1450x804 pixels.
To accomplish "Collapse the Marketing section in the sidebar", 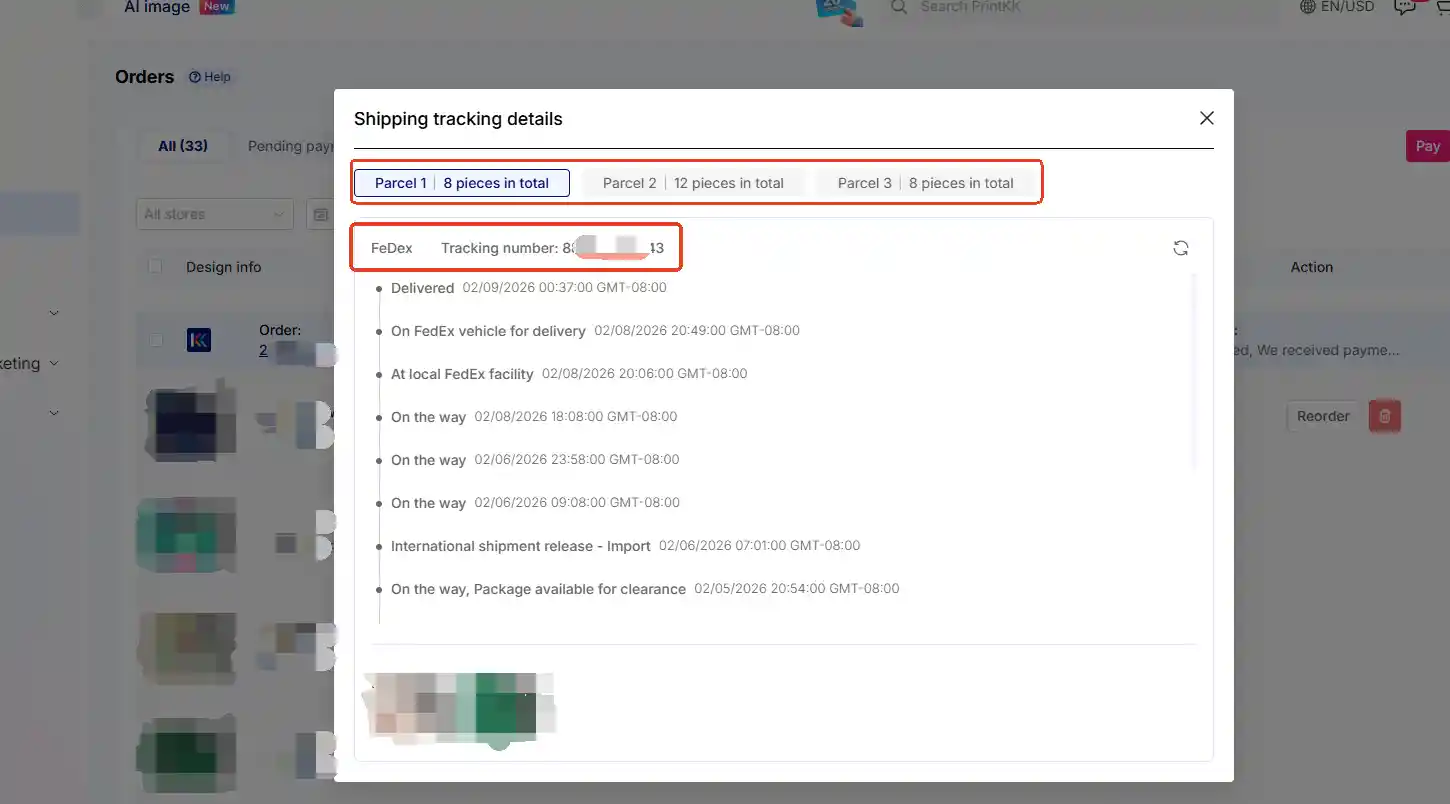I will point(53,363).
